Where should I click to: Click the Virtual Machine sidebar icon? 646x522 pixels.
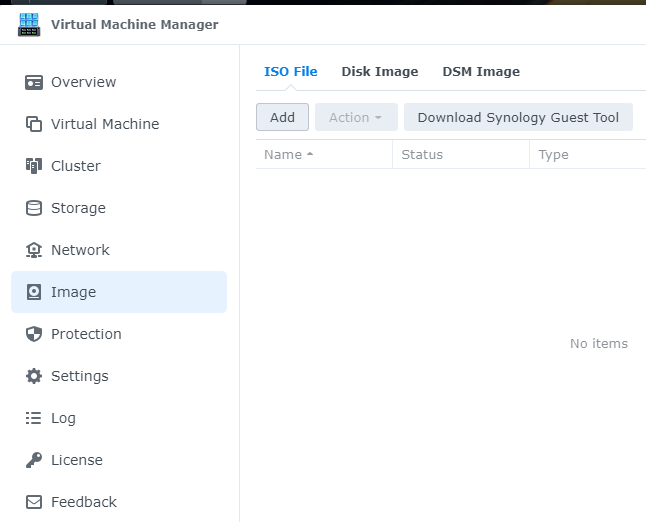pos(34,124)
